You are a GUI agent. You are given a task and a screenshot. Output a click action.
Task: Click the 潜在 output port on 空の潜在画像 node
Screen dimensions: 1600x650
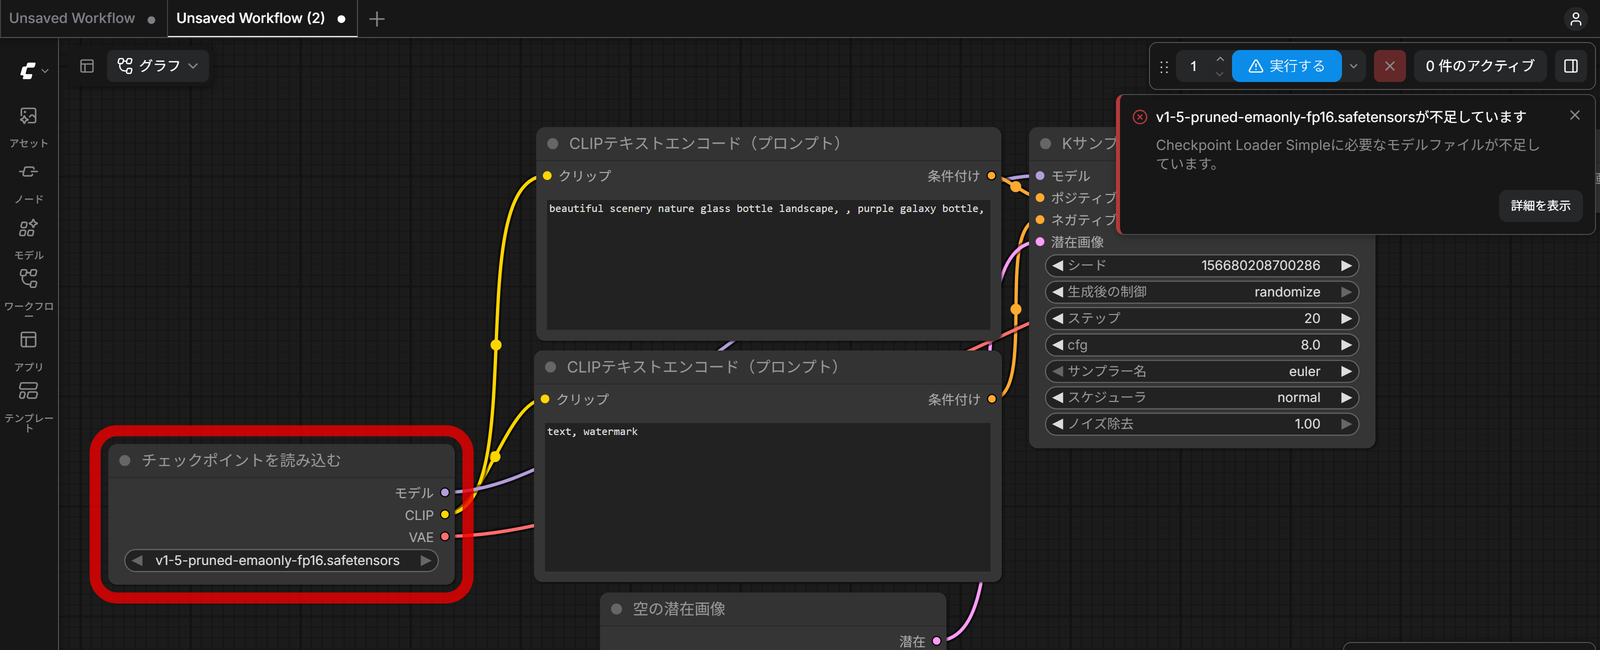point(936,641)
